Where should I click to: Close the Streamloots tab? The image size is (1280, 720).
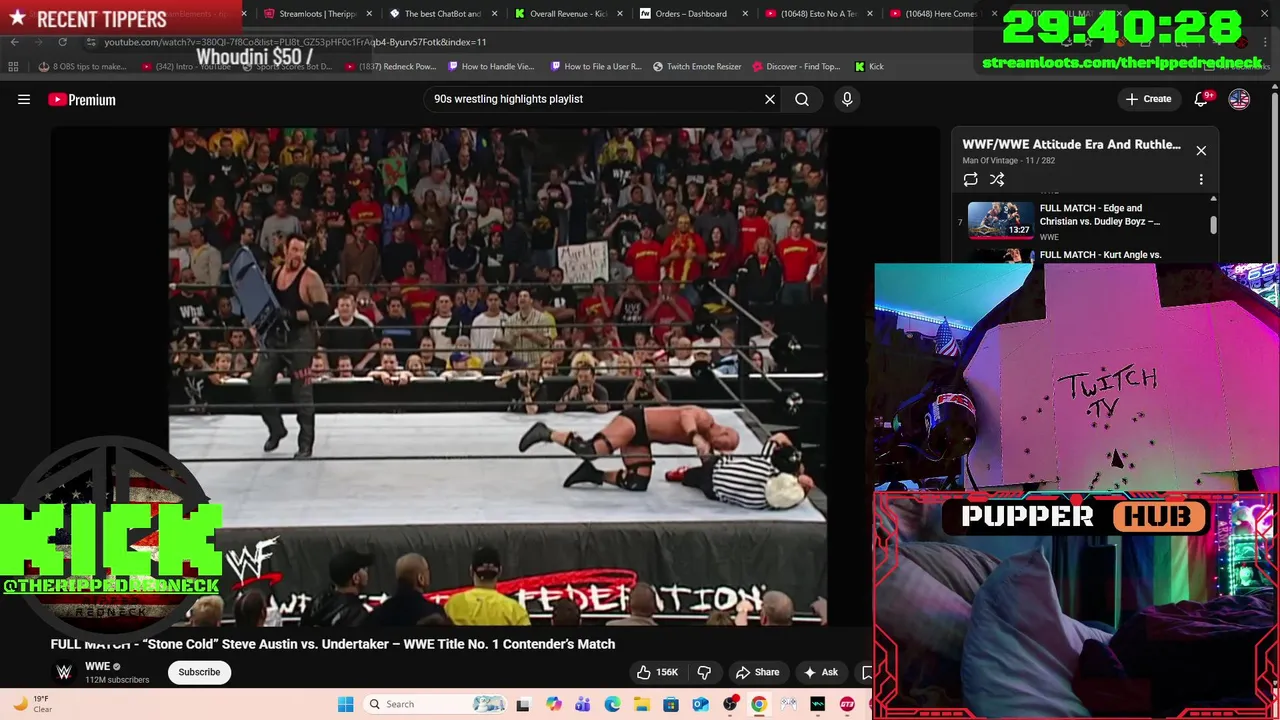(370, 14)
